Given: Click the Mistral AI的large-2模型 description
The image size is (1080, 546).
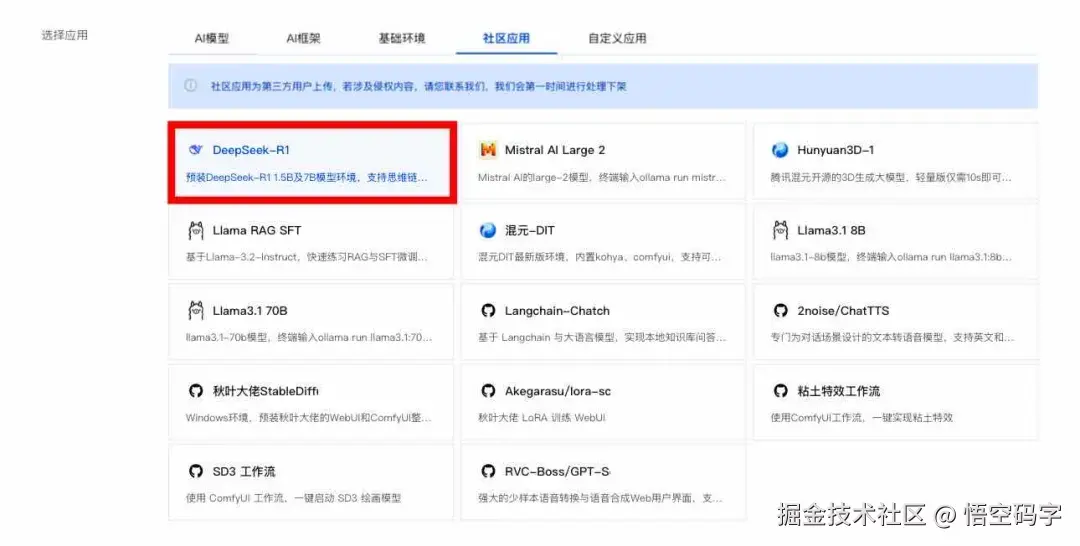Looking at the screenshot, I should pos(601,177).
